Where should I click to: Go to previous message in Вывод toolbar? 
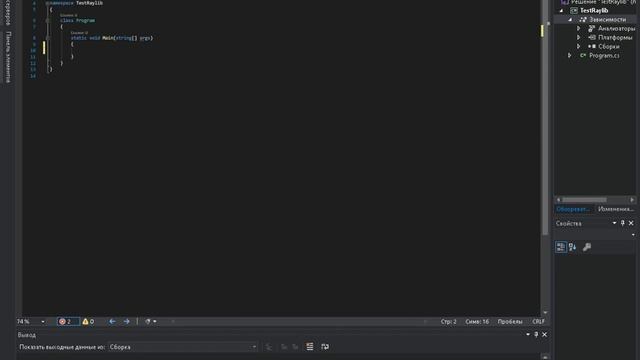click(284, 347)
